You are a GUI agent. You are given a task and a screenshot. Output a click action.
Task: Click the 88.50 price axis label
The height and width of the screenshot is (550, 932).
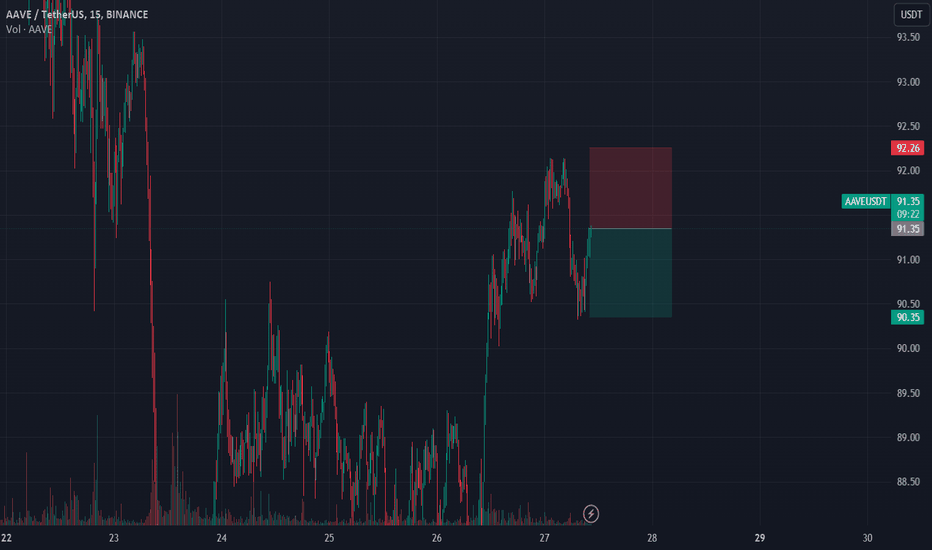click(x=908, y=482)
